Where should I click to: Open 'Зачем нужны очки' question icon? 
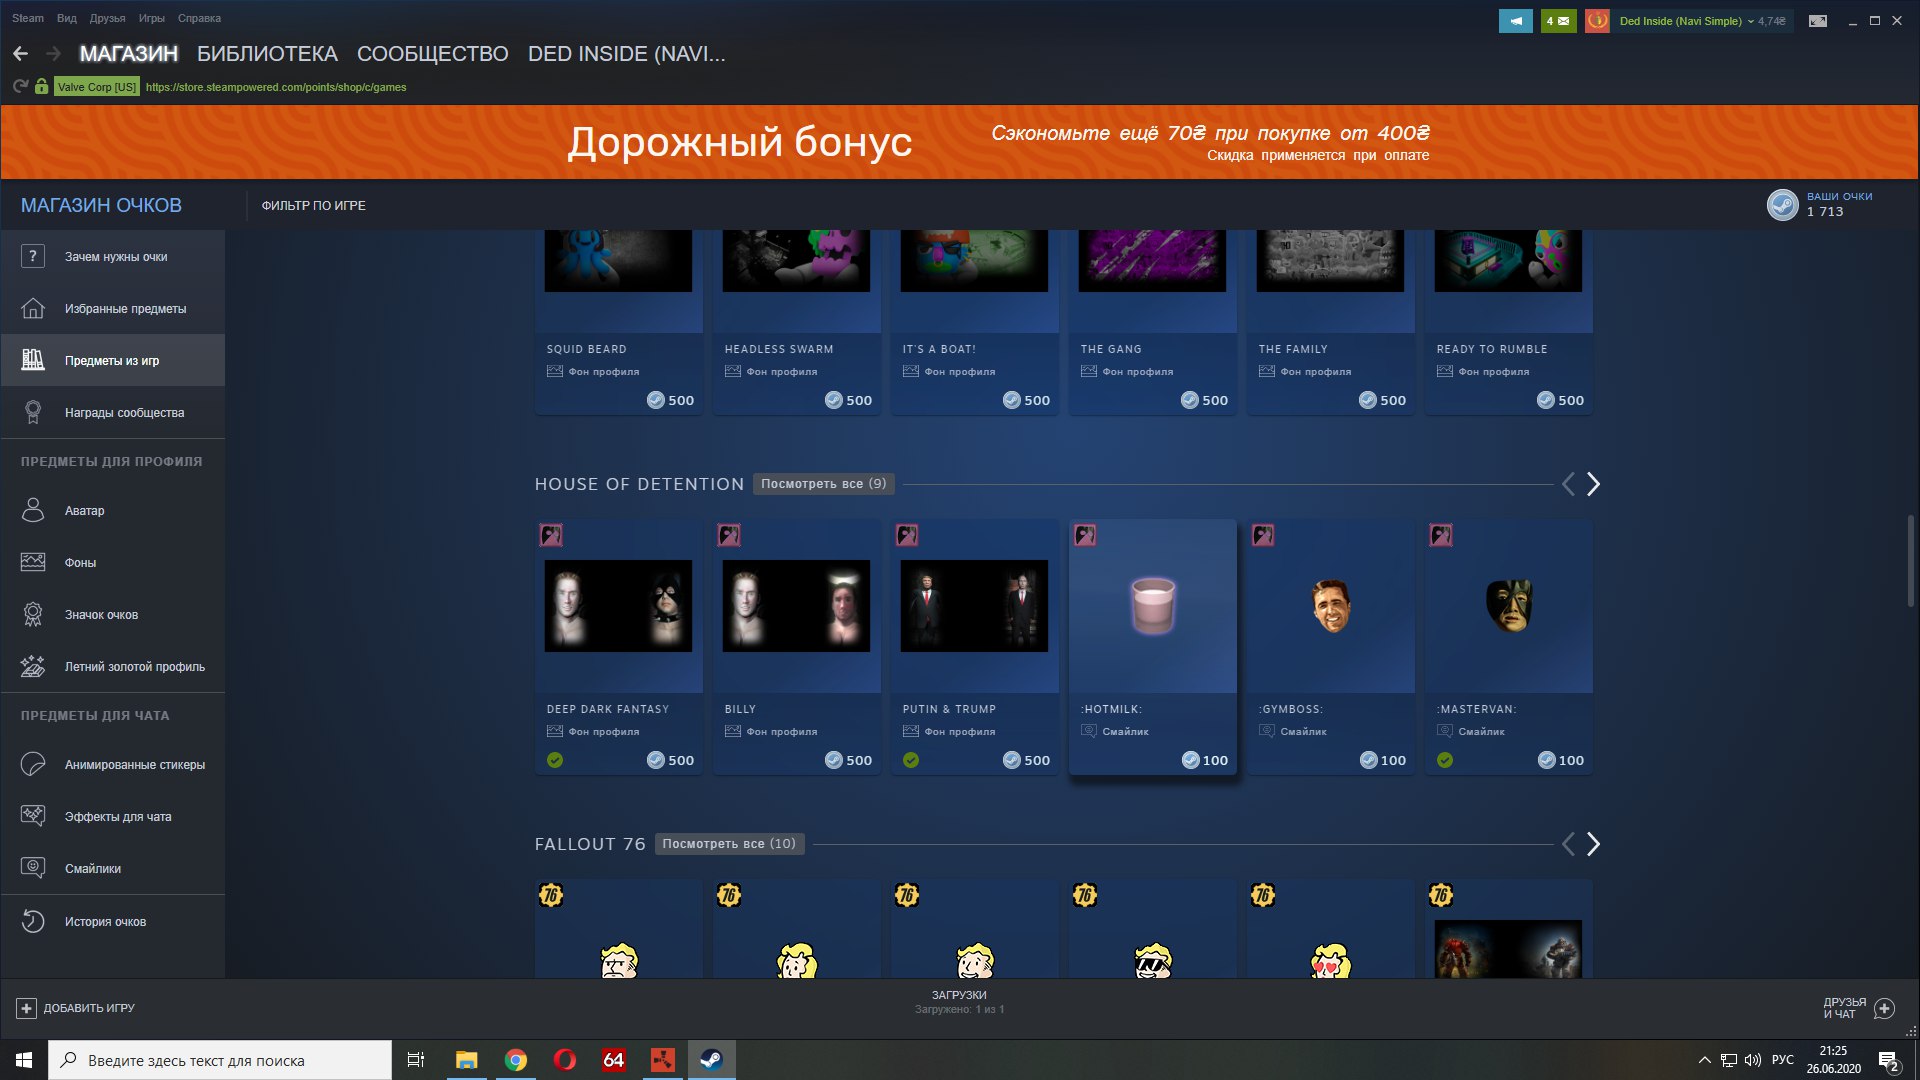33,256
